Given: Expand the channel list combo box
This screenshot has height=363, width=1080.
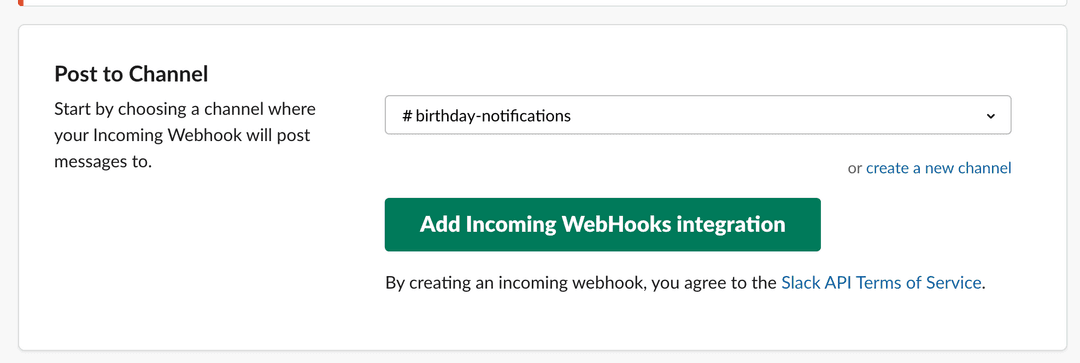Looking at the screenshot, I should pyautogui.click(x=698, y=115).
